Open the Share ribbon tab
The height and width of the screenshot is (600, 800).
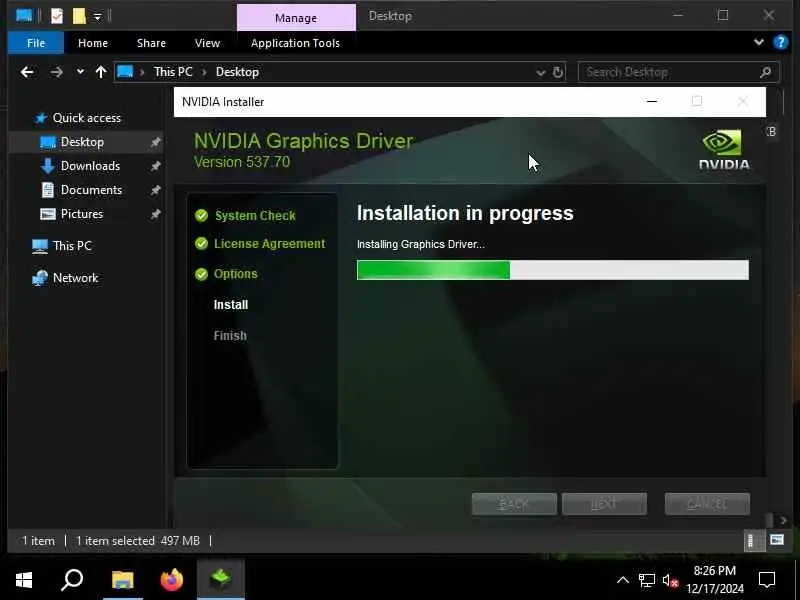click(x=151, y=43)
